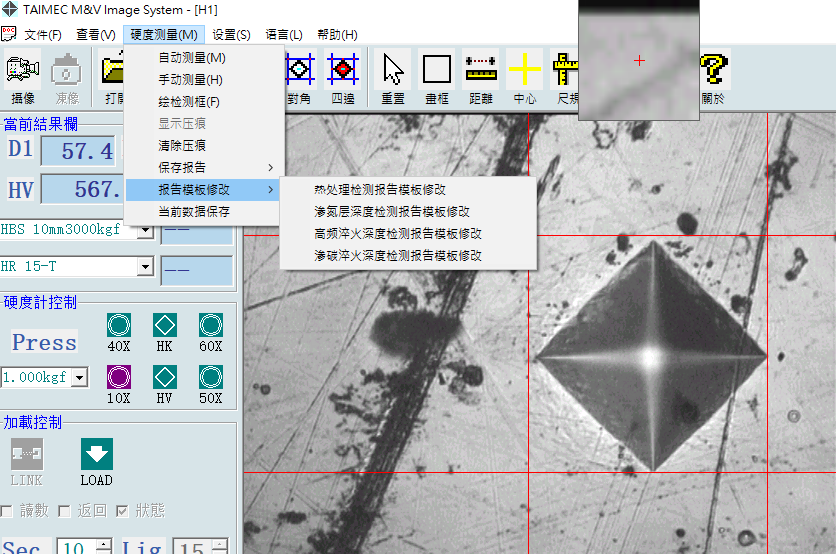Activate the 中心 center crosshair tool
This screenshot has width=836, height=554.
point(525,76)
